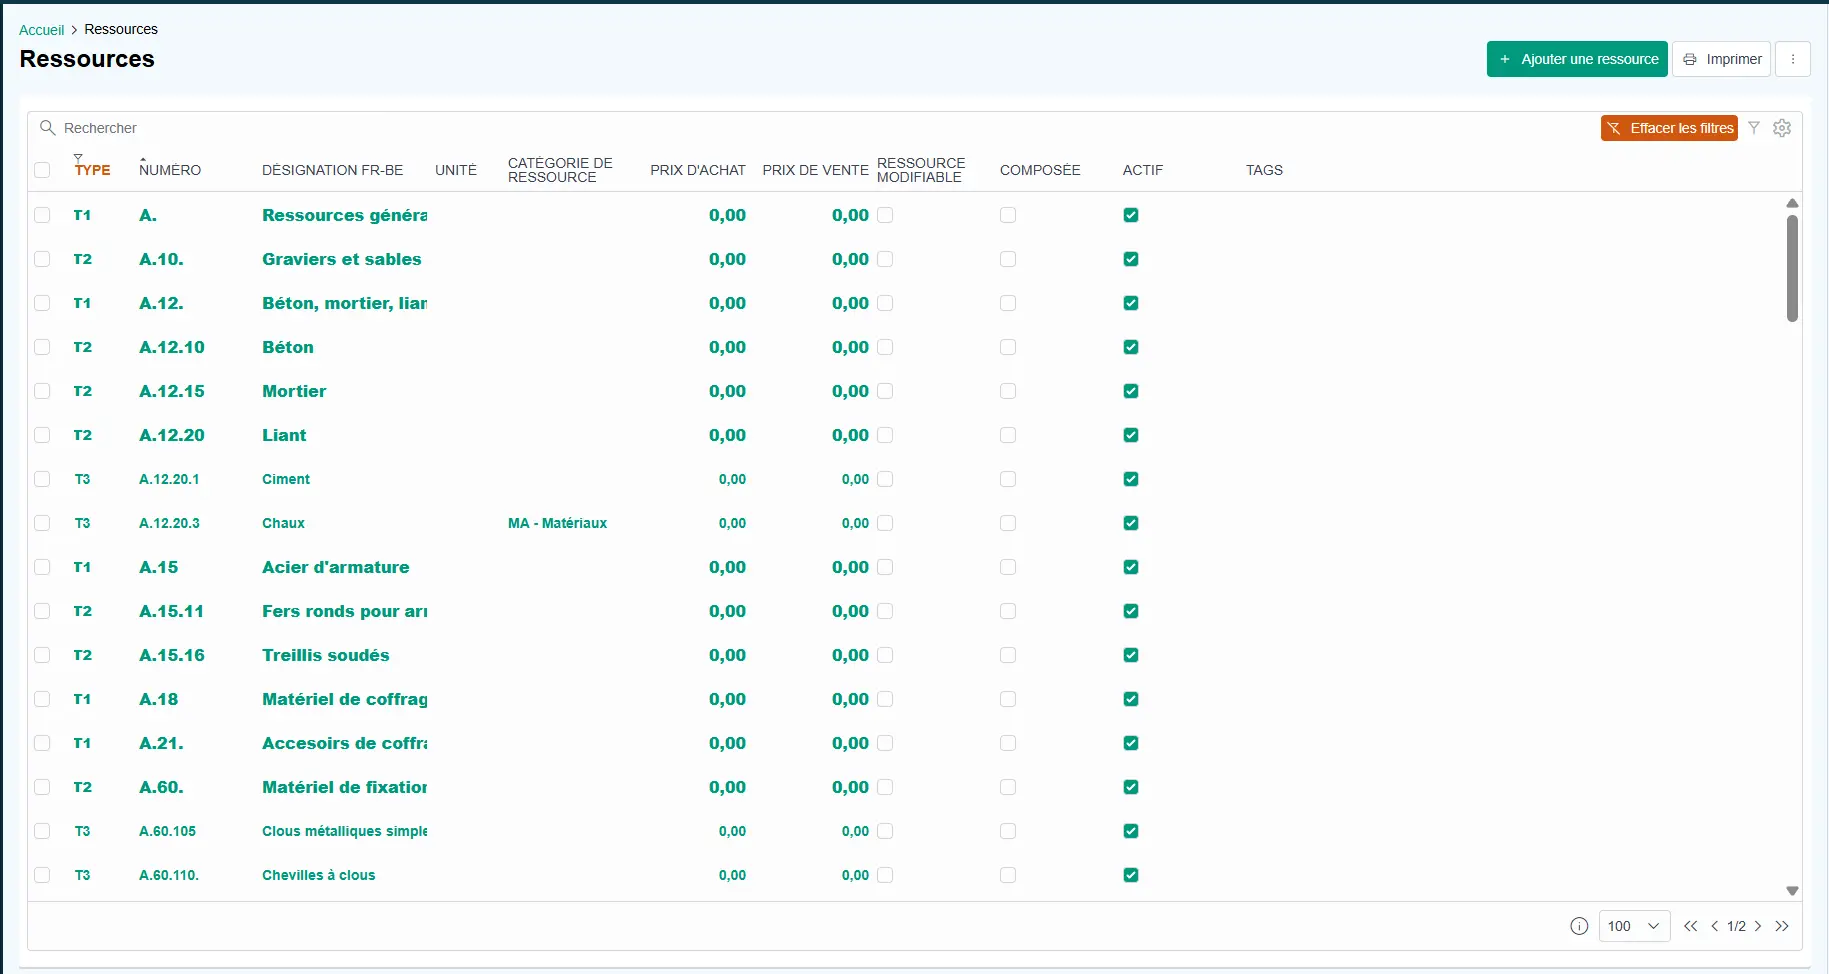Click the search magnifier icon
The width and height of the screenshot is (1829, 974).
(47, 128)
